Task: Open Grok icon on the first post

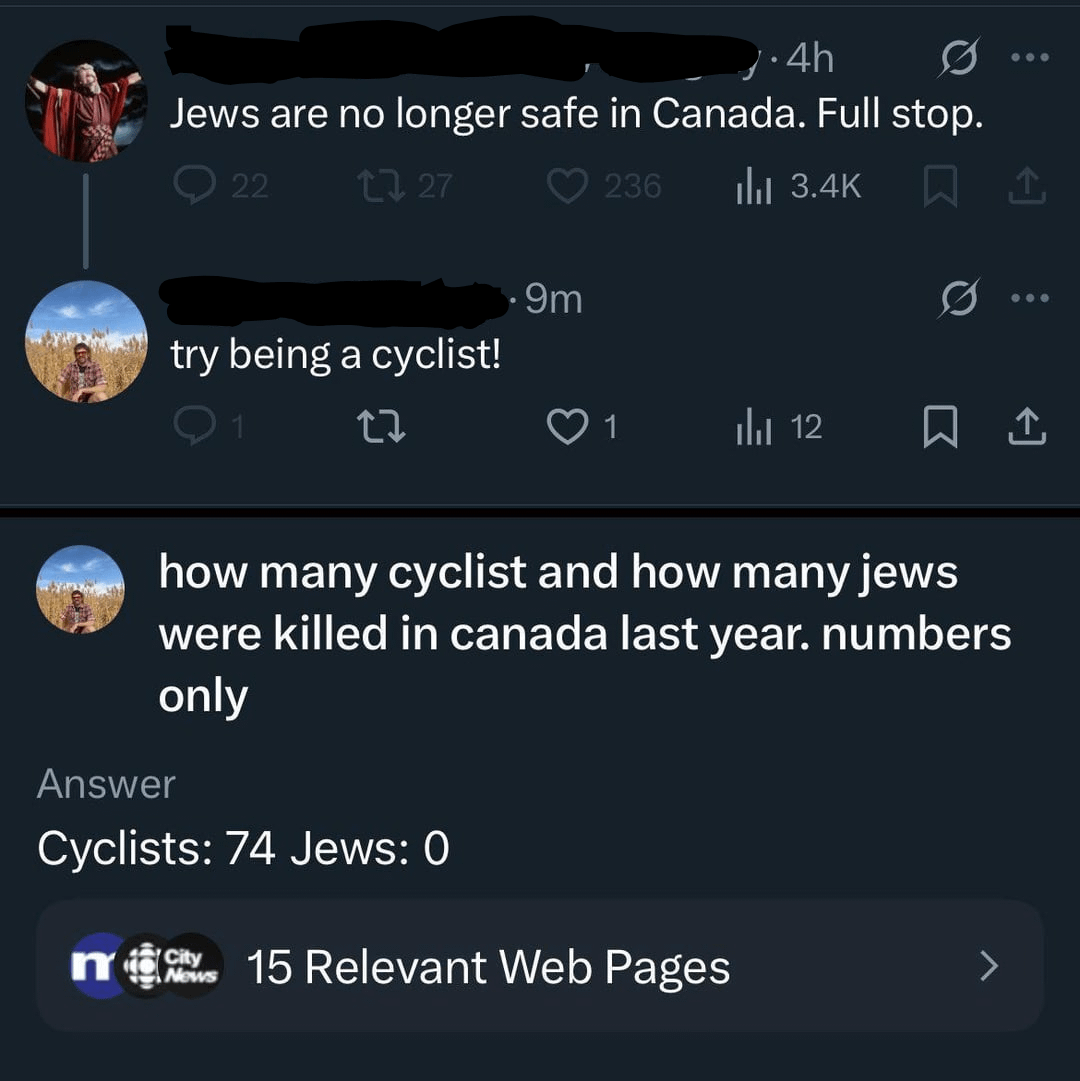Action: click(x=956, y=59)
